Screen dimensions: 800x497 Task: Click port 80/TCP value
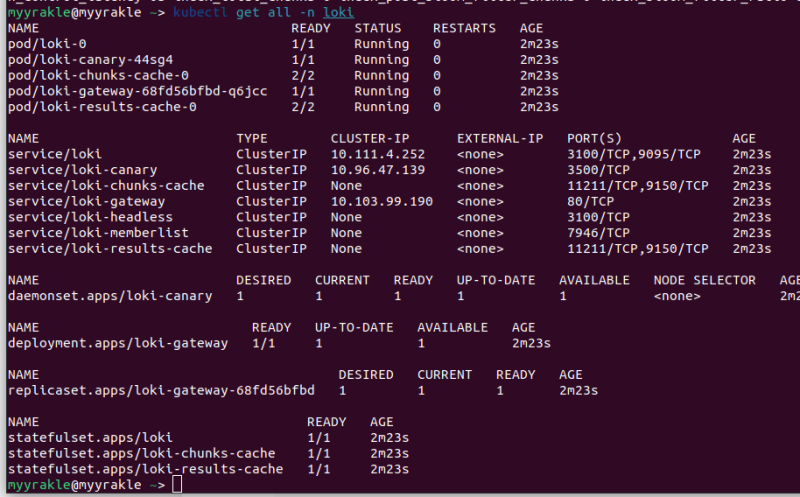[590, 202]
